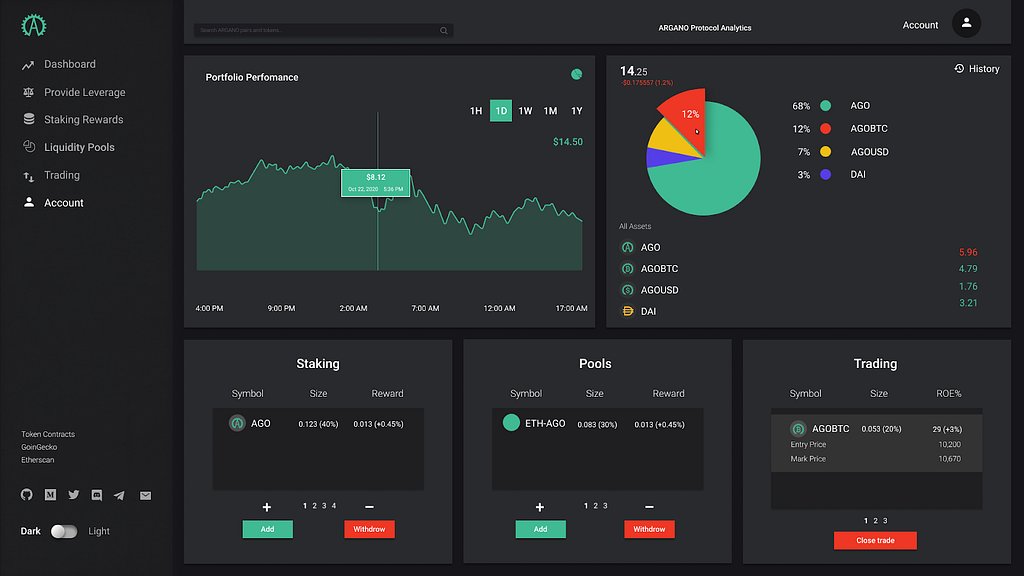Click the Discord icon in sidebar

tap(97, 495)
